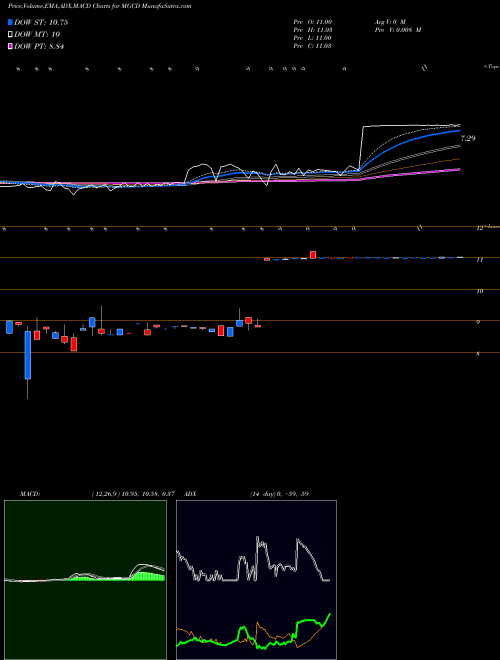The image size is (500, 660).
Task: Click the MACD '(12,26,9)' parameter values
Action: [x=106, y=494]
